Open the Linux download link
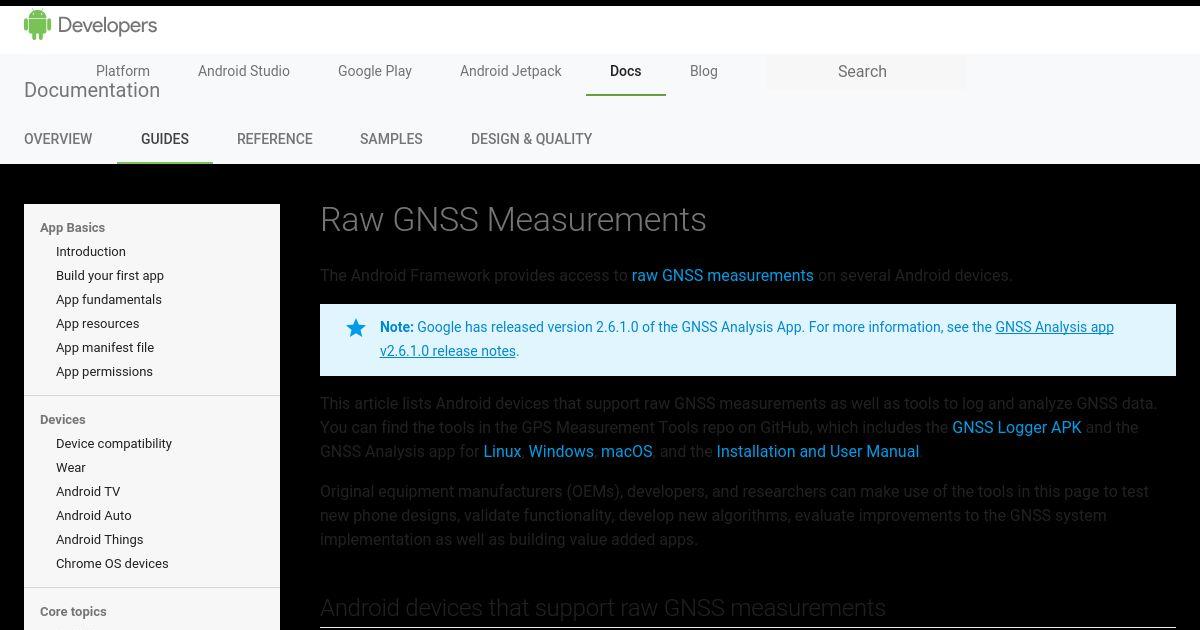This screenshot has height=630, width=1200. coord(502,452)
